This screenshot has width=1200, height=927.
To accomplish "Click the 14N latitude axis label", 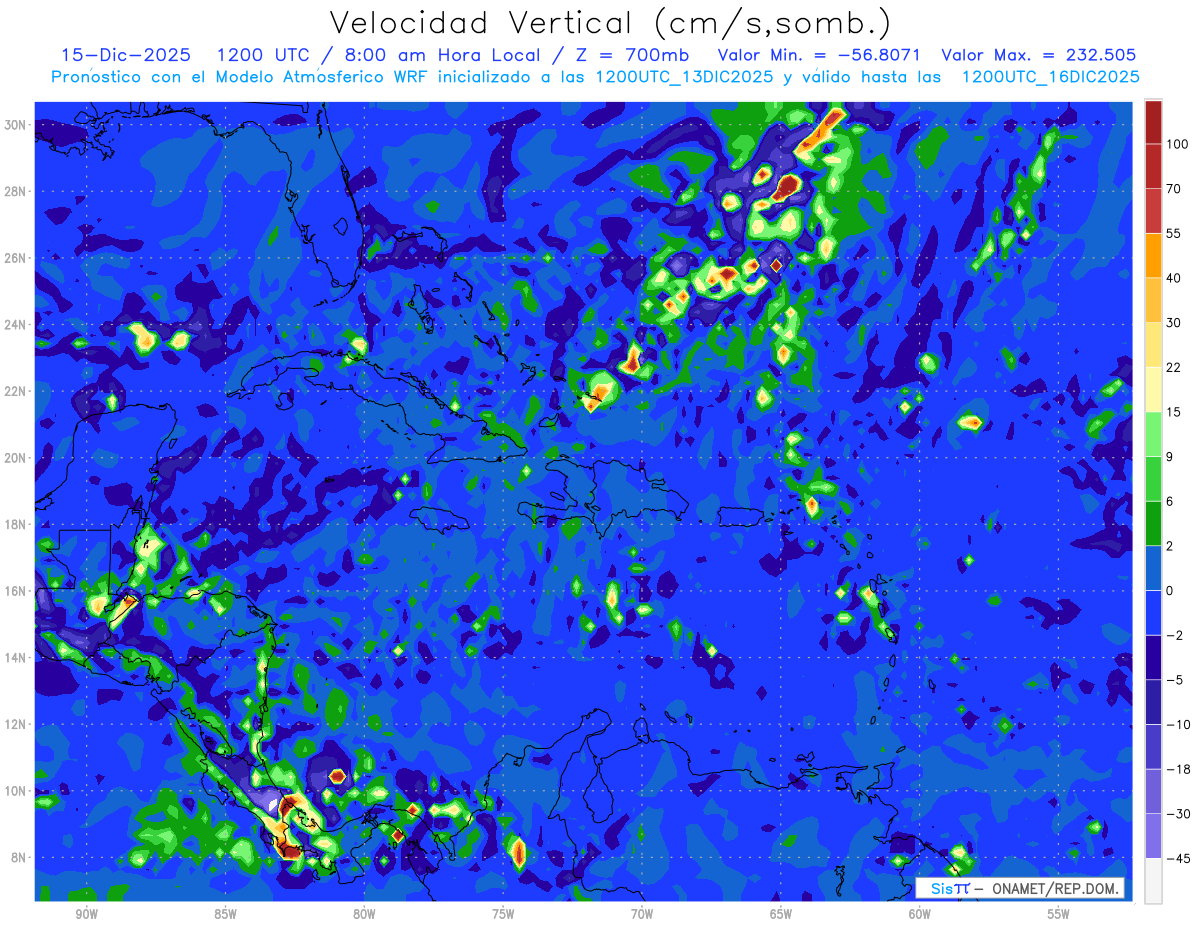I will click(x=16, y=658).
